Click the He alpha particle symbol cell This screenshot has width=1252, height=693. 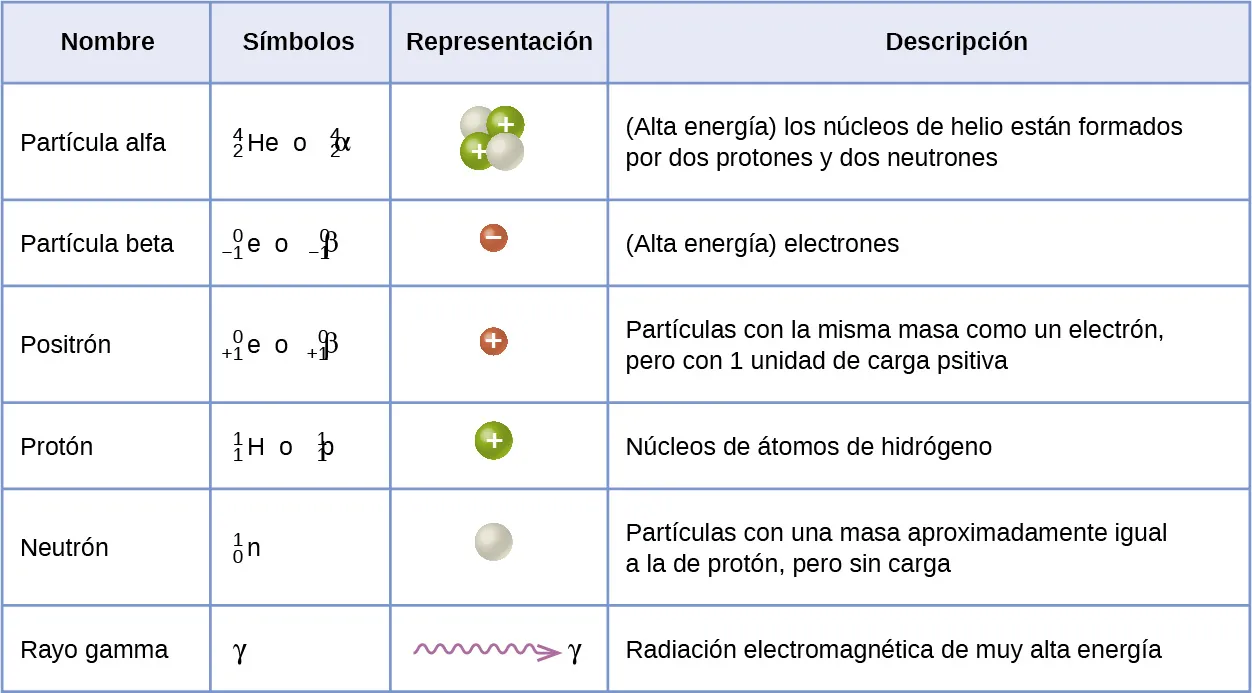291,143
